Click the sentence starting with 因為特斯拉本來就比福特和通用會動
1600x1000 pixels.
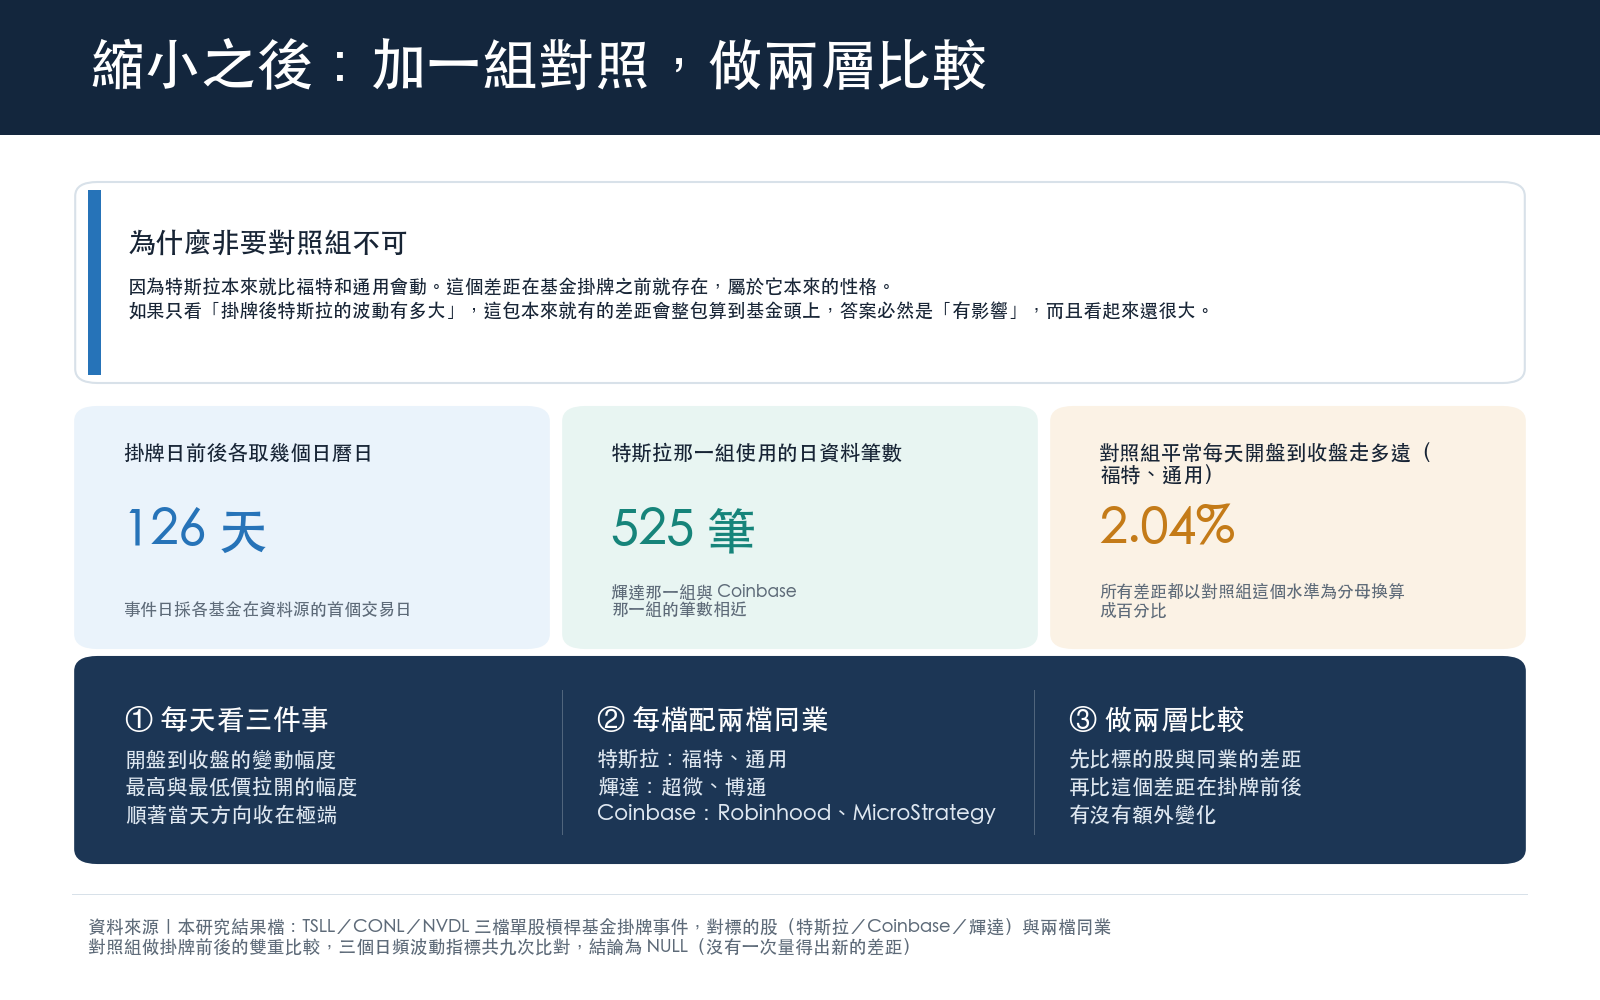coord(511,287)
